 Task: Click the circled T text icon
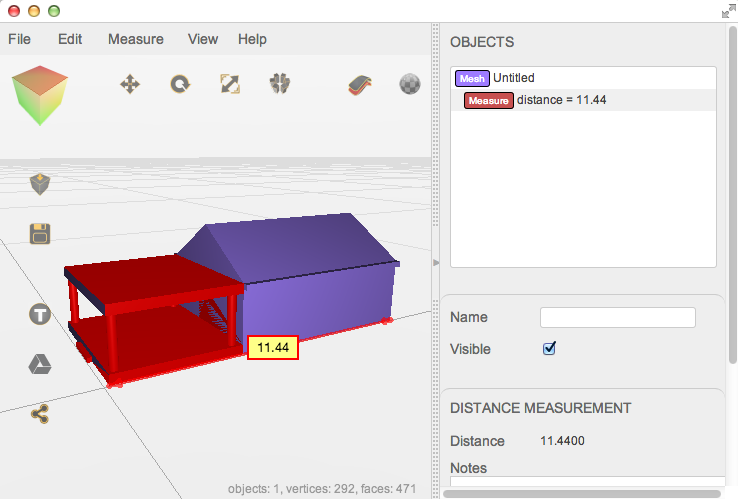(40, 314)
